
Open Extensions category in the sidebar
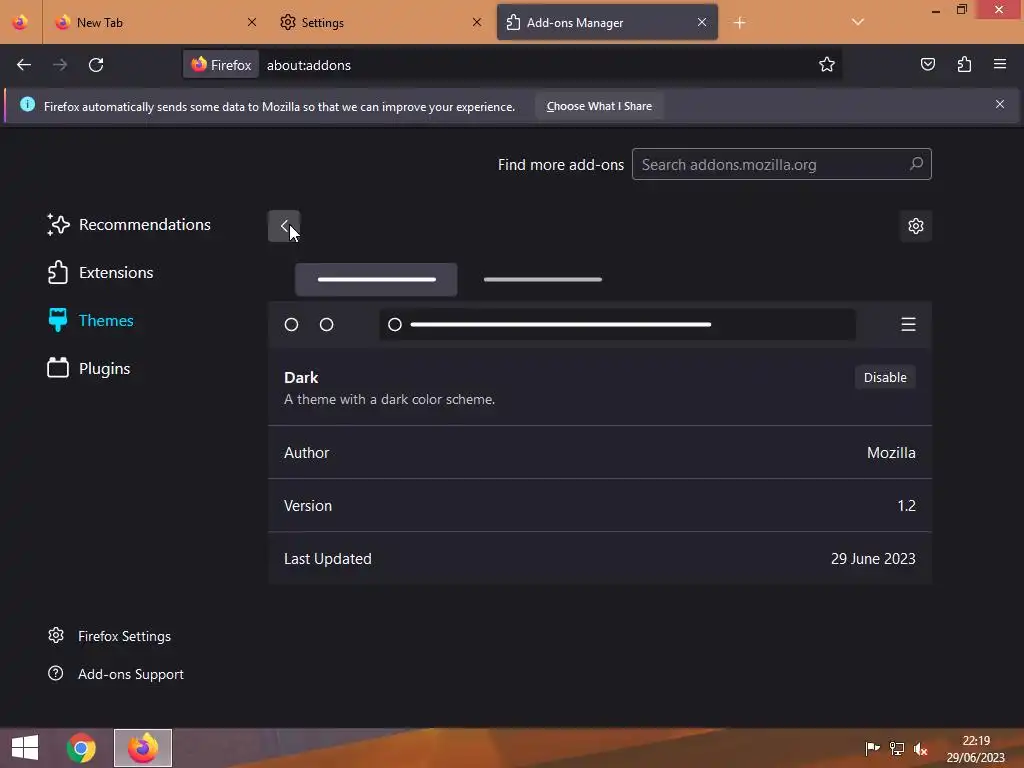(101, 272)
